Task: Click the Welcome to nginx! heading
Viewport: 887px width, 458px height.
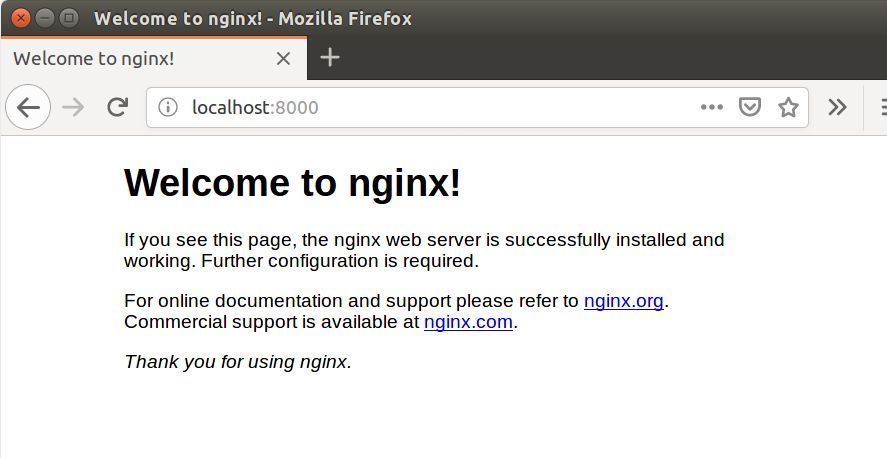Action: [x=292, y=183]
